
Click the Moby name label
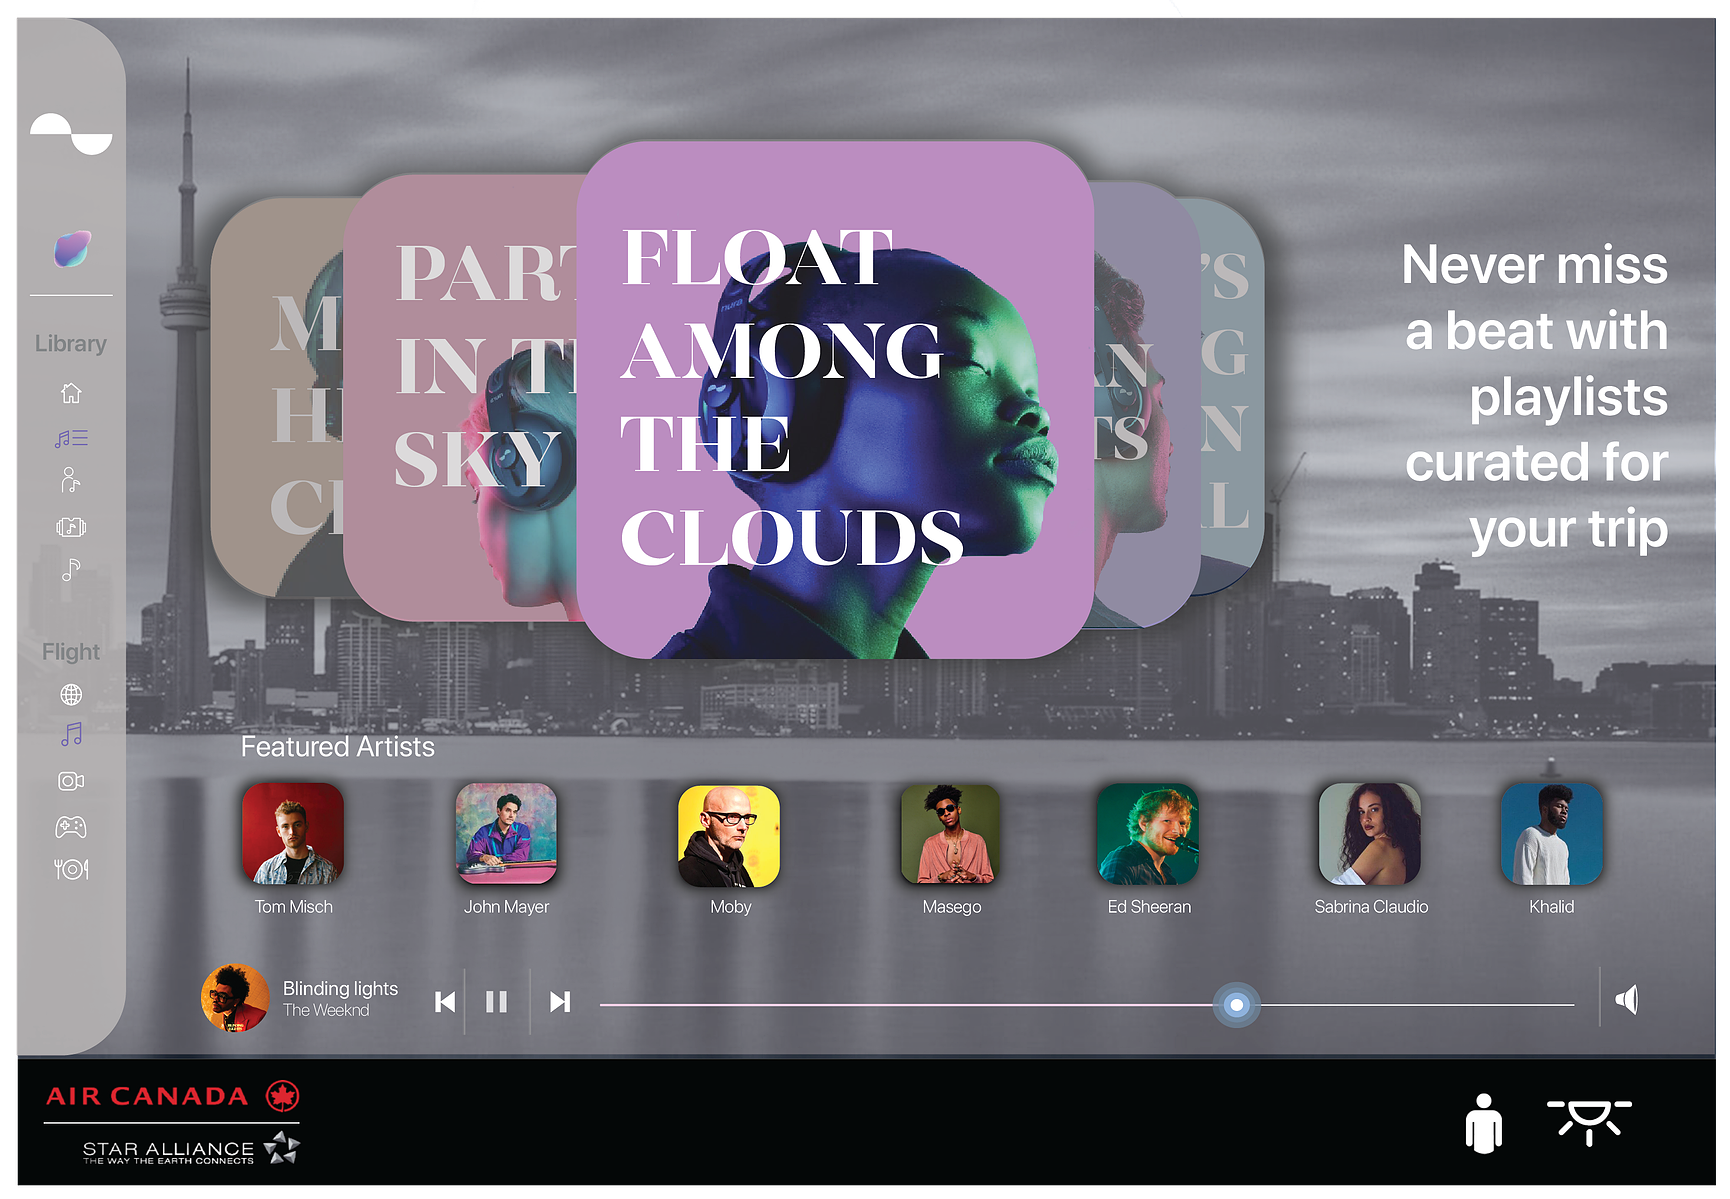[731, 907]
